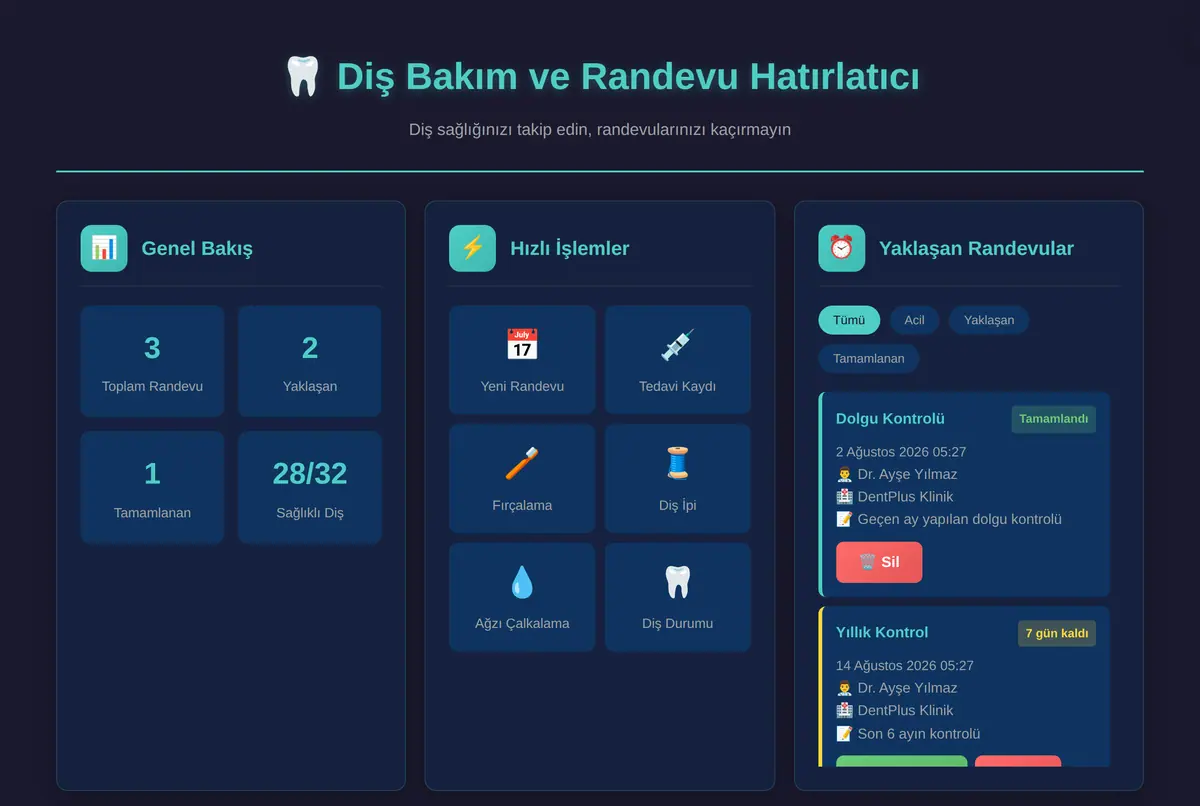Click DentPlus Klinik in Yıllık Kontrol card
Viewport: 1200px width, 806px height.
[x=895, y=711]
